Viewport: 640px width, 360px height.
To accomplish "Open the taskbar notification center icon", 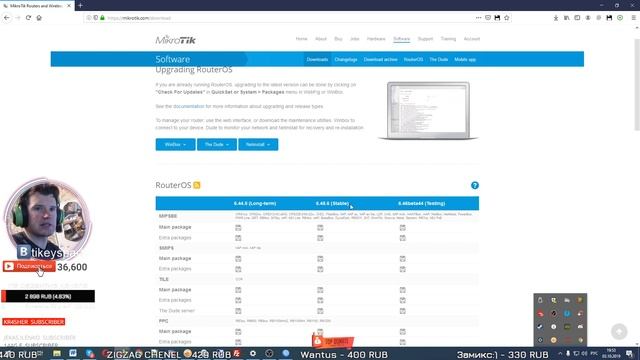I will [629, 353].
